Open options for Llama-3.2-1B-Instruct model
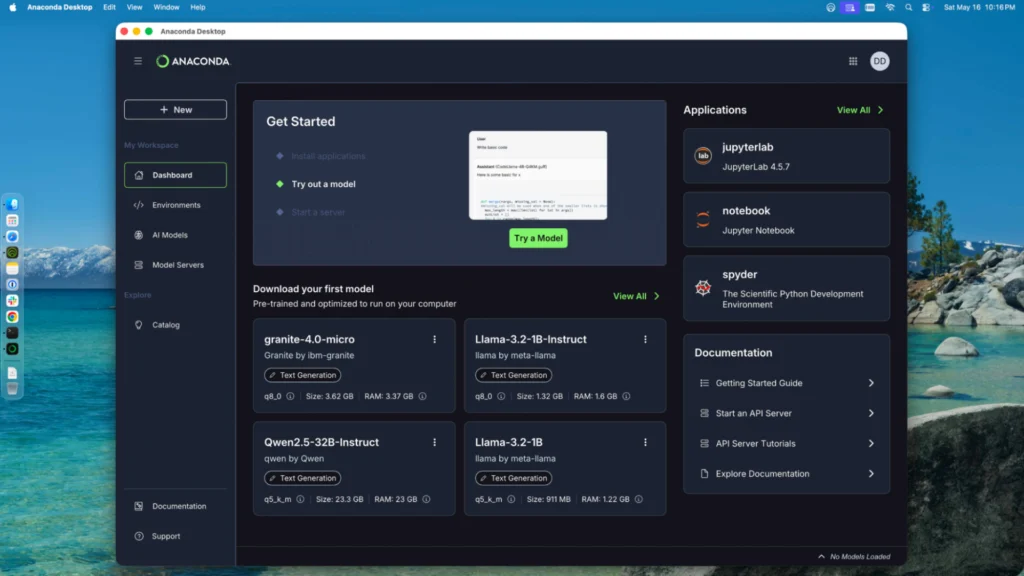1024x576 pixels. click(645, 340)
